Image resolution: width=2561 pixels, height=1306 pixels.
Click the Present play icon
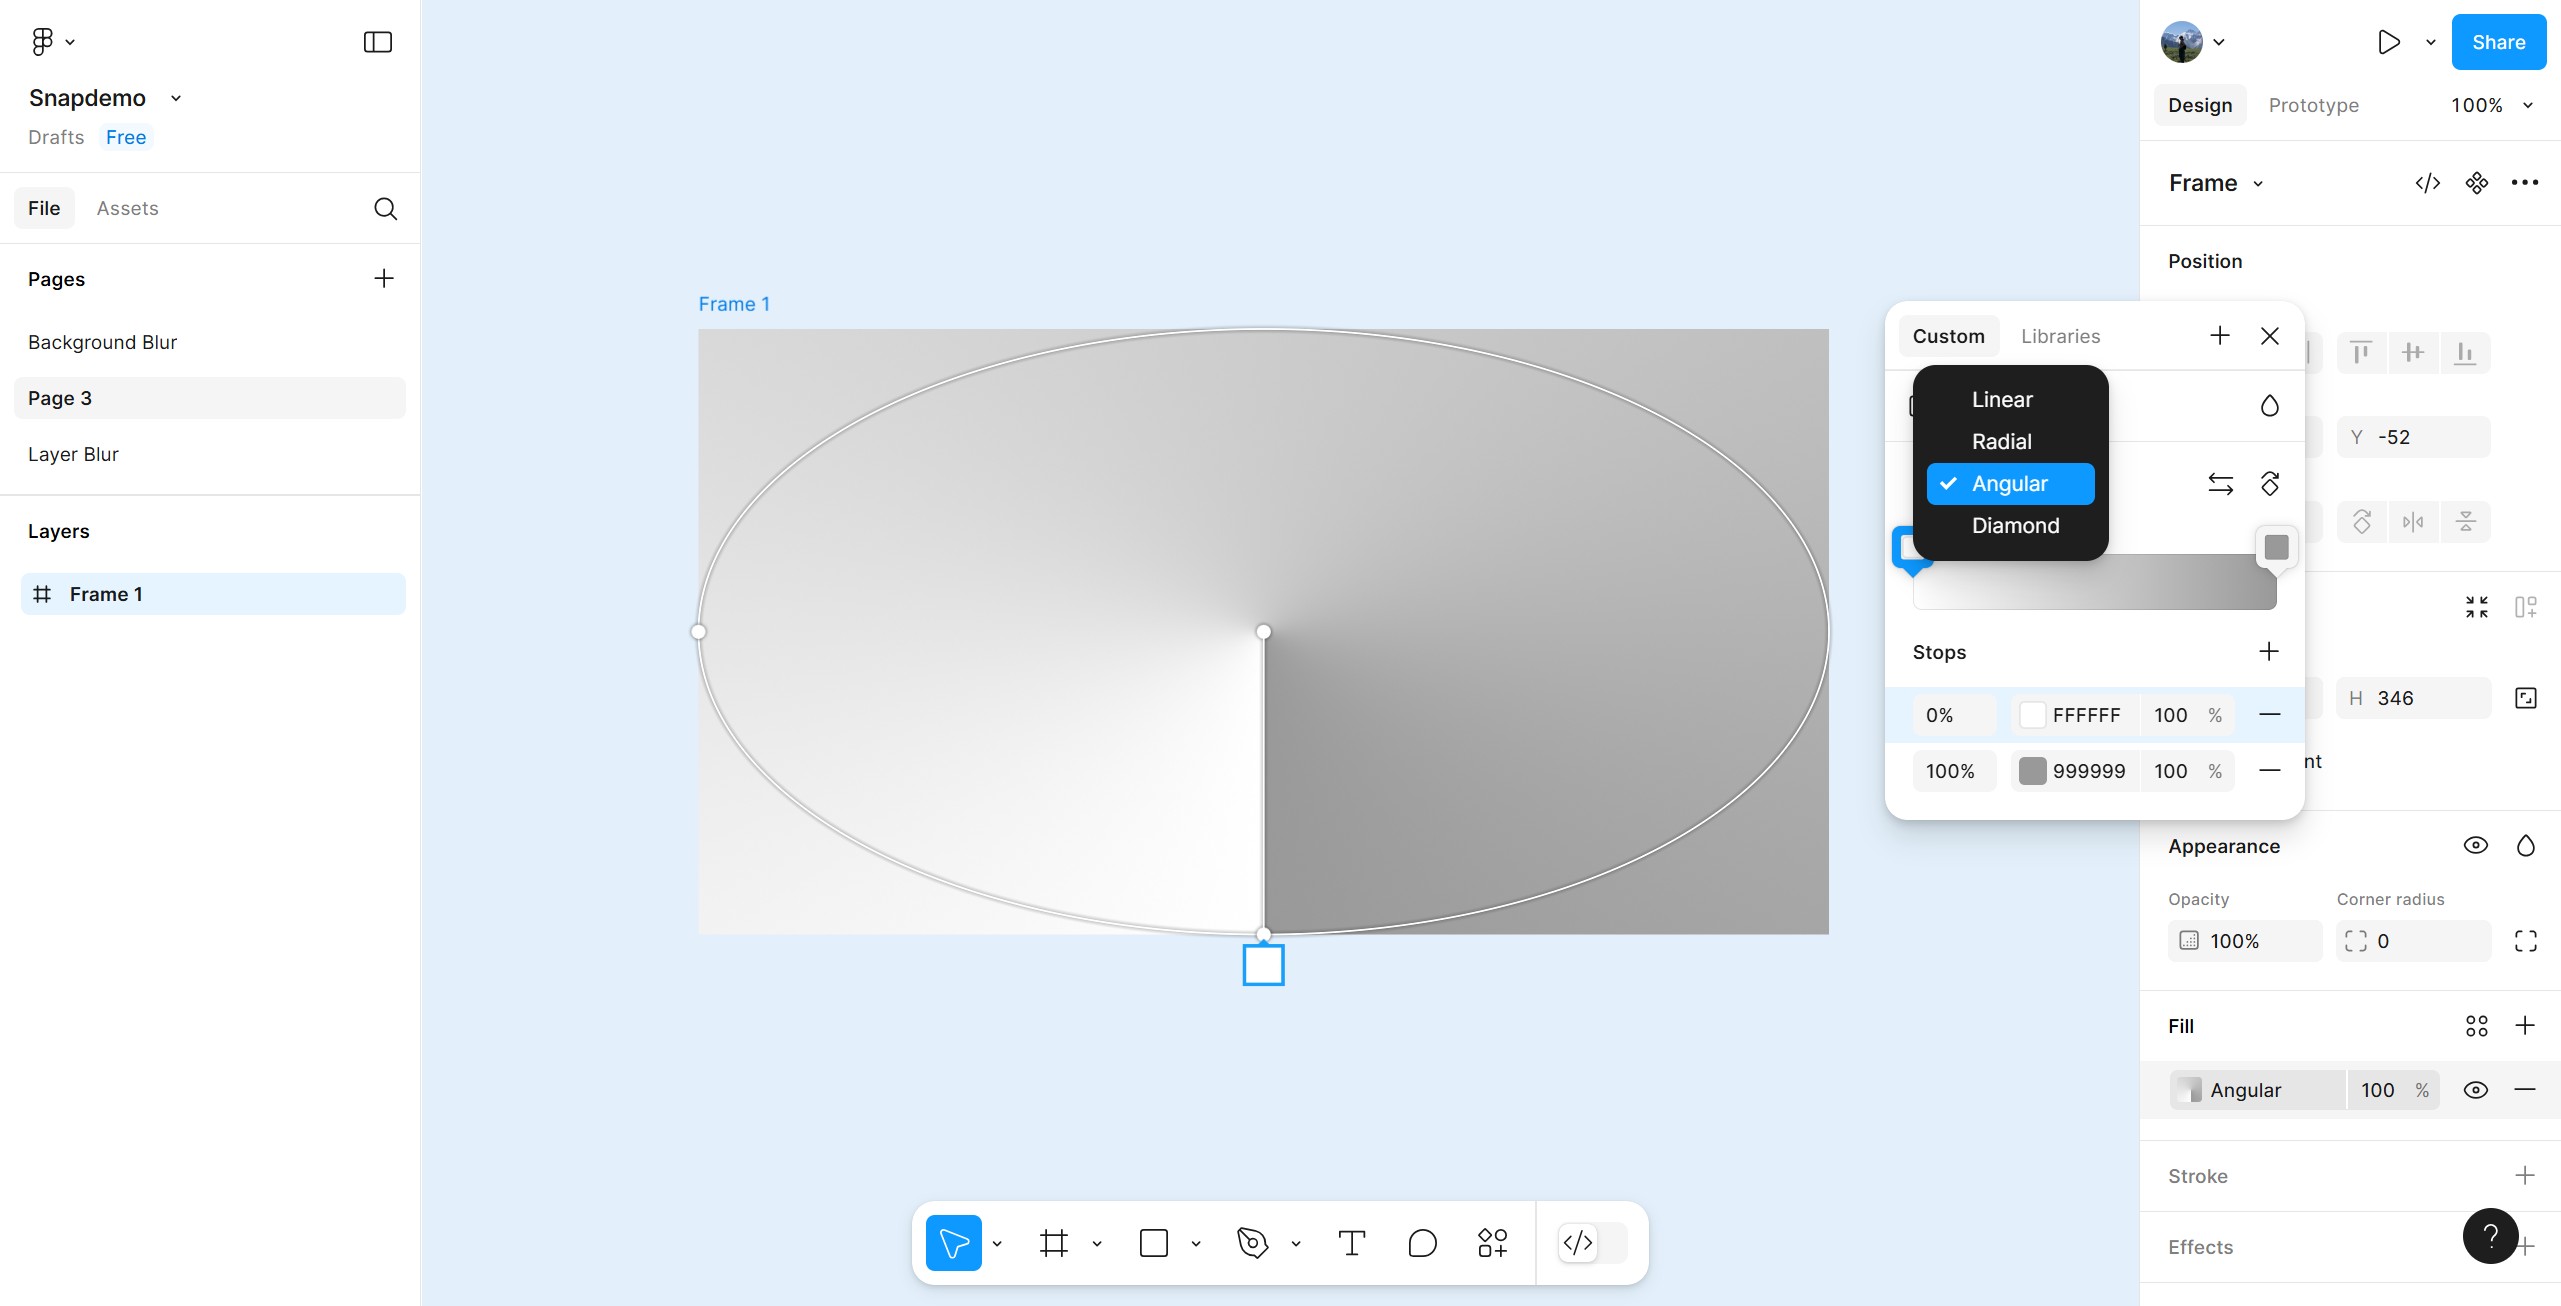[x=2388, y=42]
